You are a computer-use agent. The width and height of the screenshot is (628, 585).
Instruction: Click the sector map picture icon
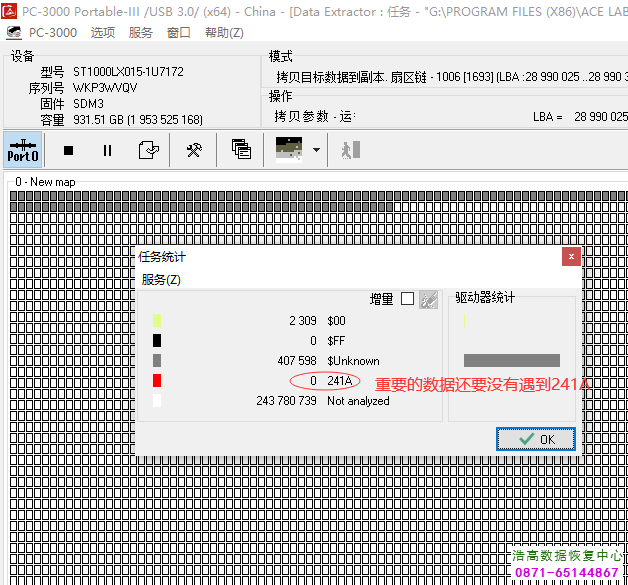[289, 150]
